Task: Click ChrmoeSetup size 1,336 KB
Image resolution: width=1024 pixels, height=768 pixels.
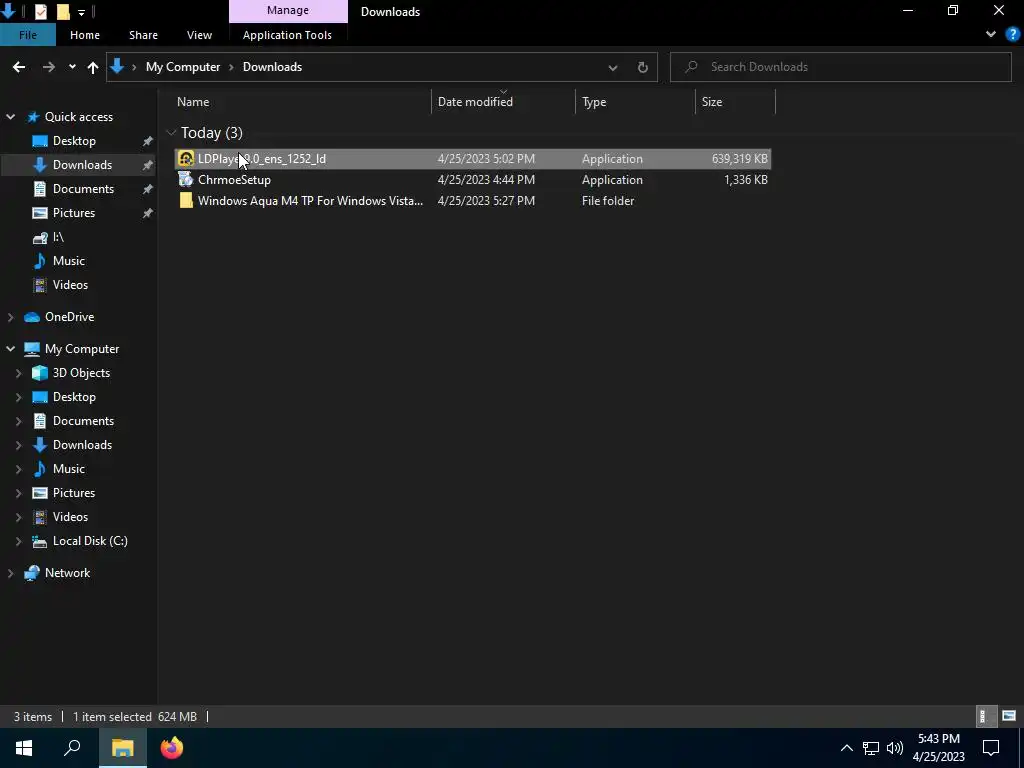Action: (x=746, y=180)
